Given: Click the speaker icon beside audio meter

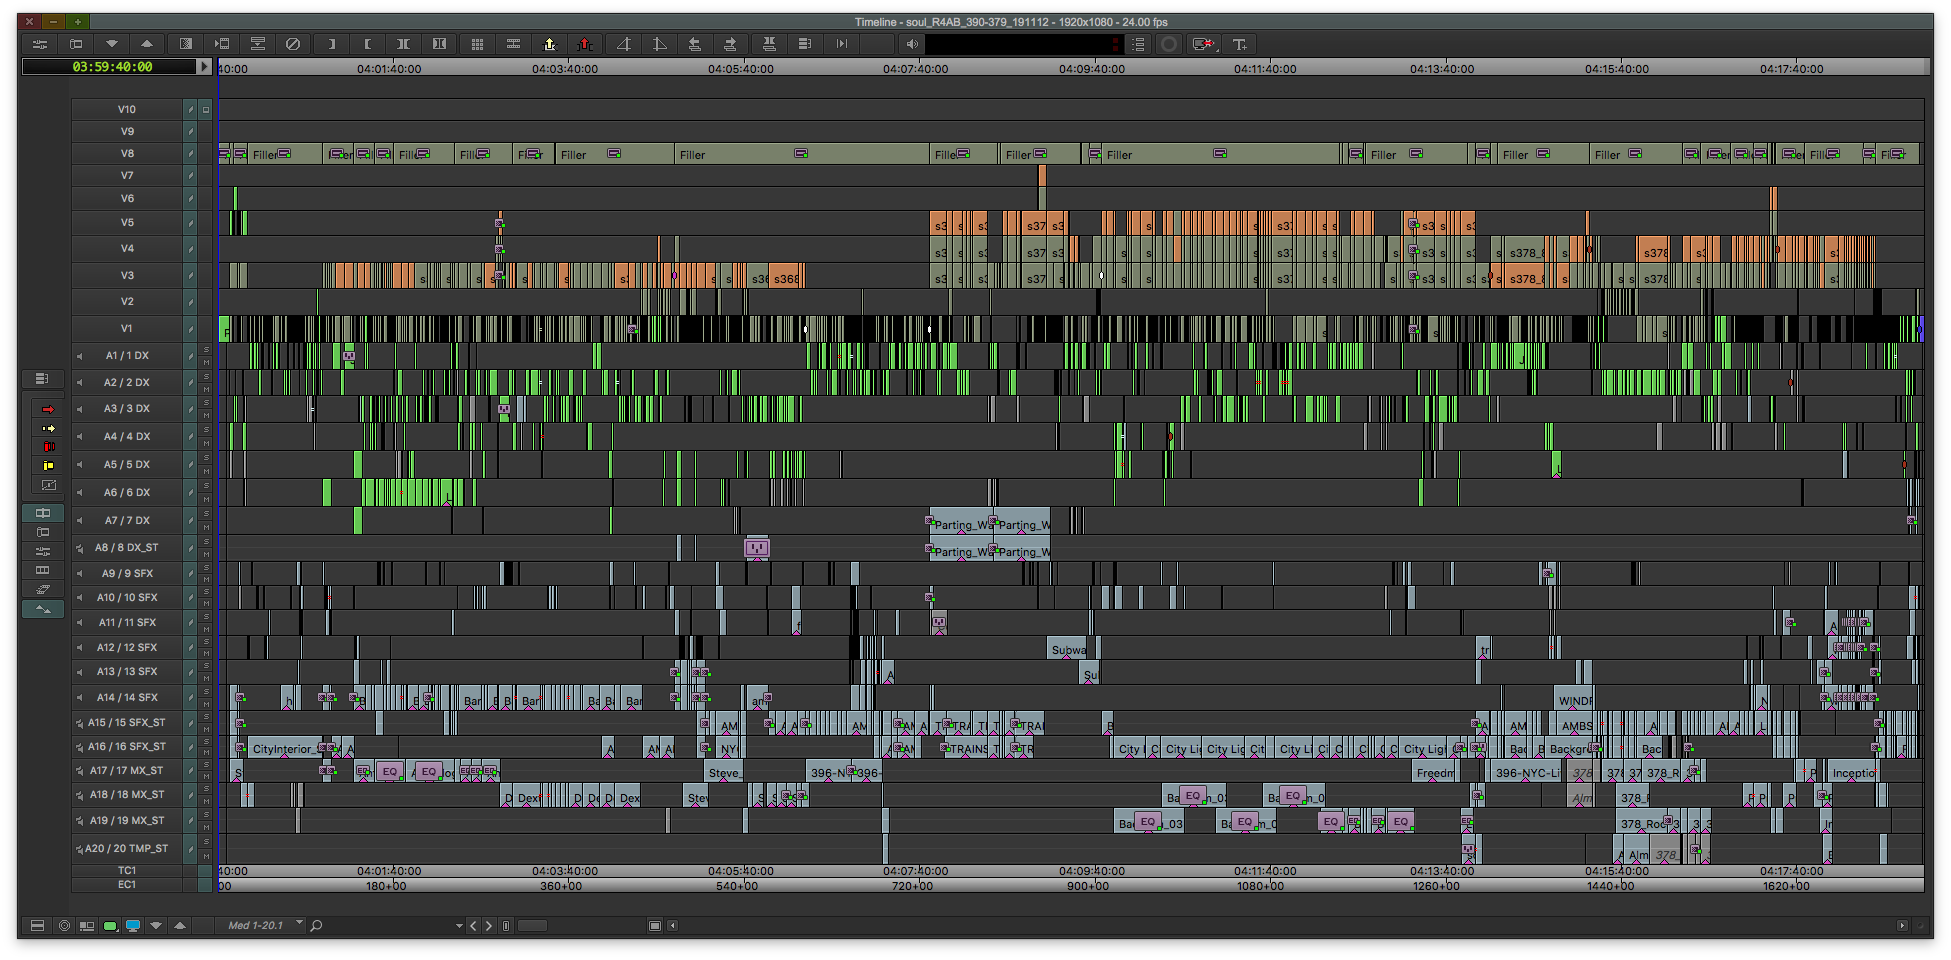Looking at the screenshot, I should coord(911,44).
